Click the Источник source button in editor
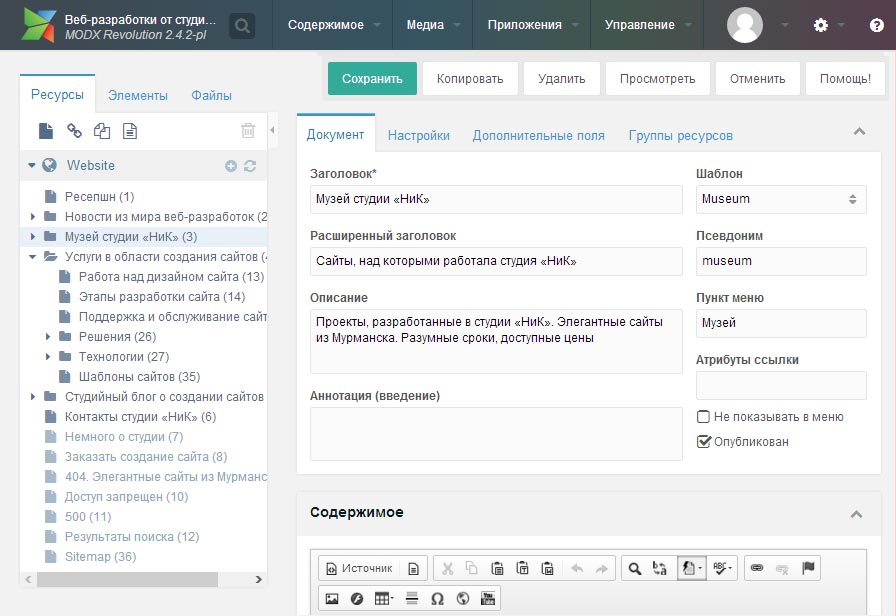896x616 pixels. tap(359, 568)
